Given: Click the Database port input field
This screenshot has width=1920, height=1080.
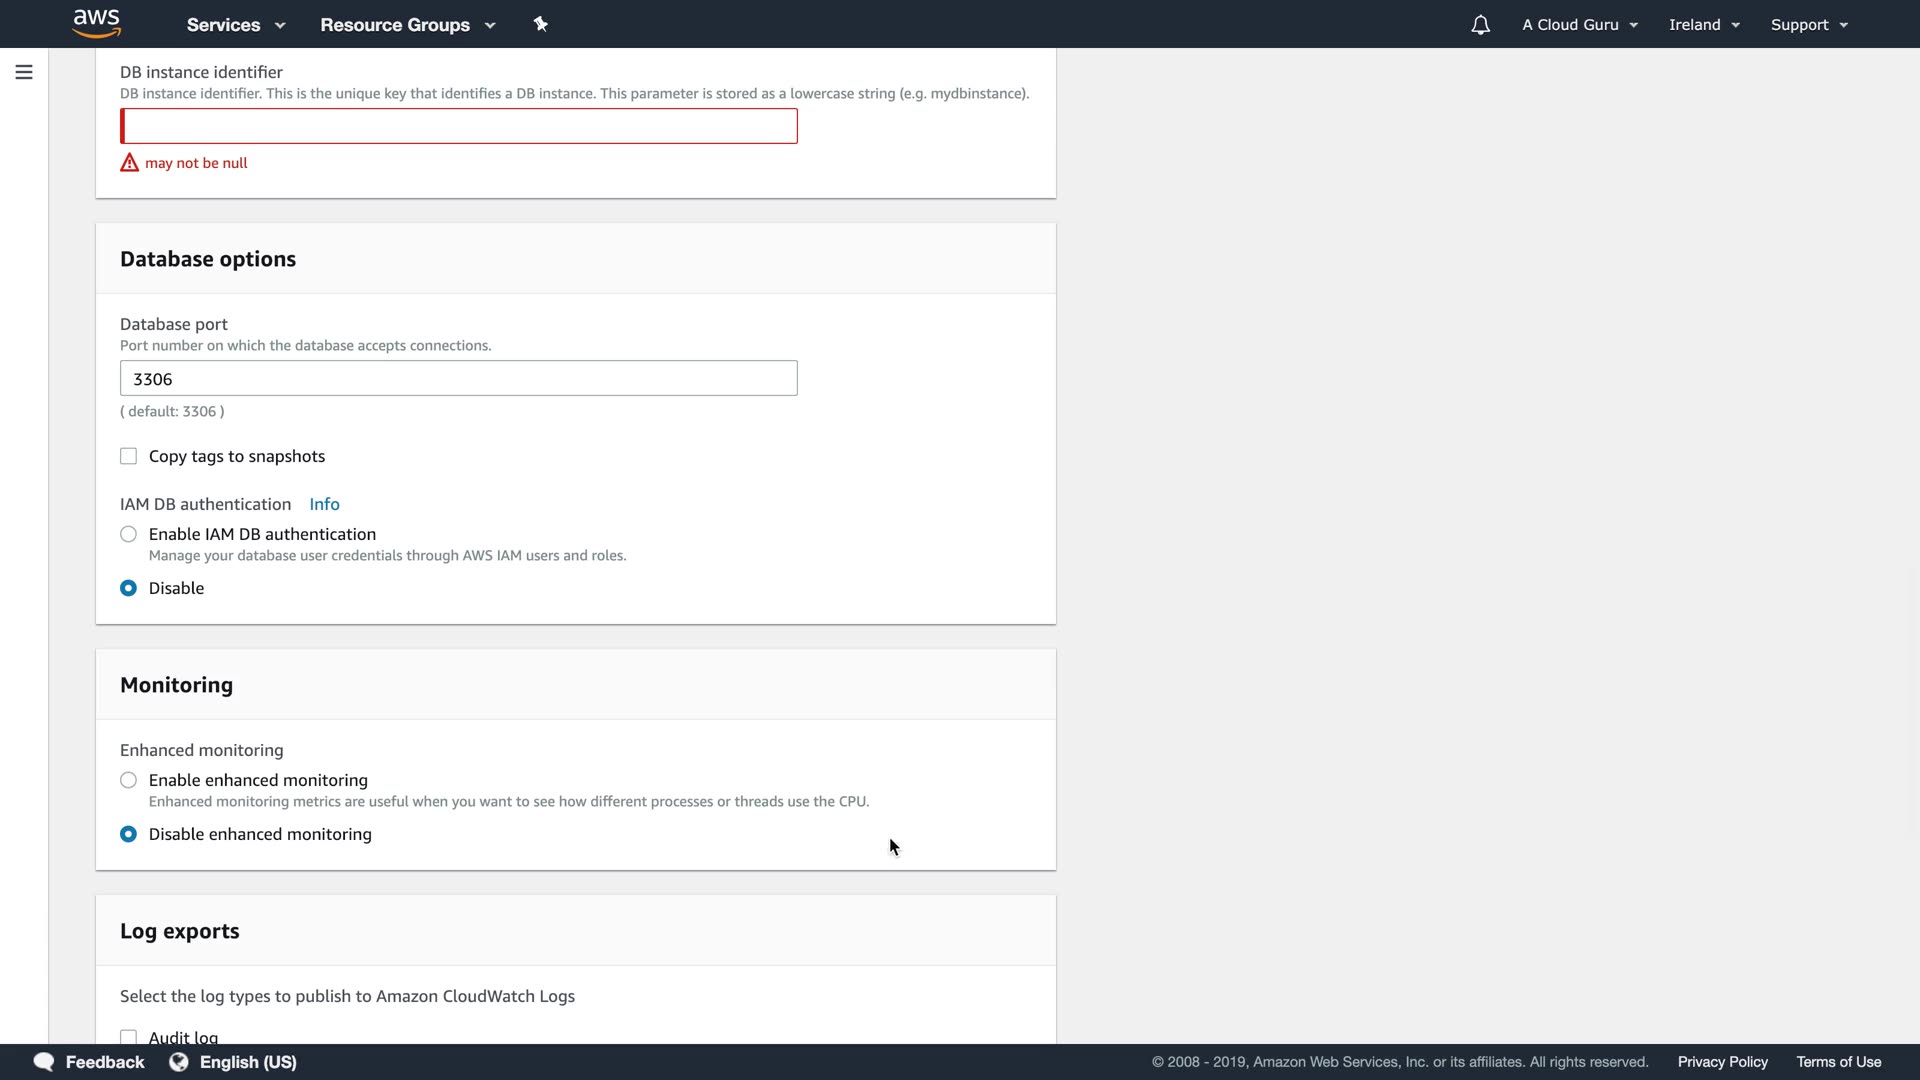Looking at the screenshot, I should (459, 379).
